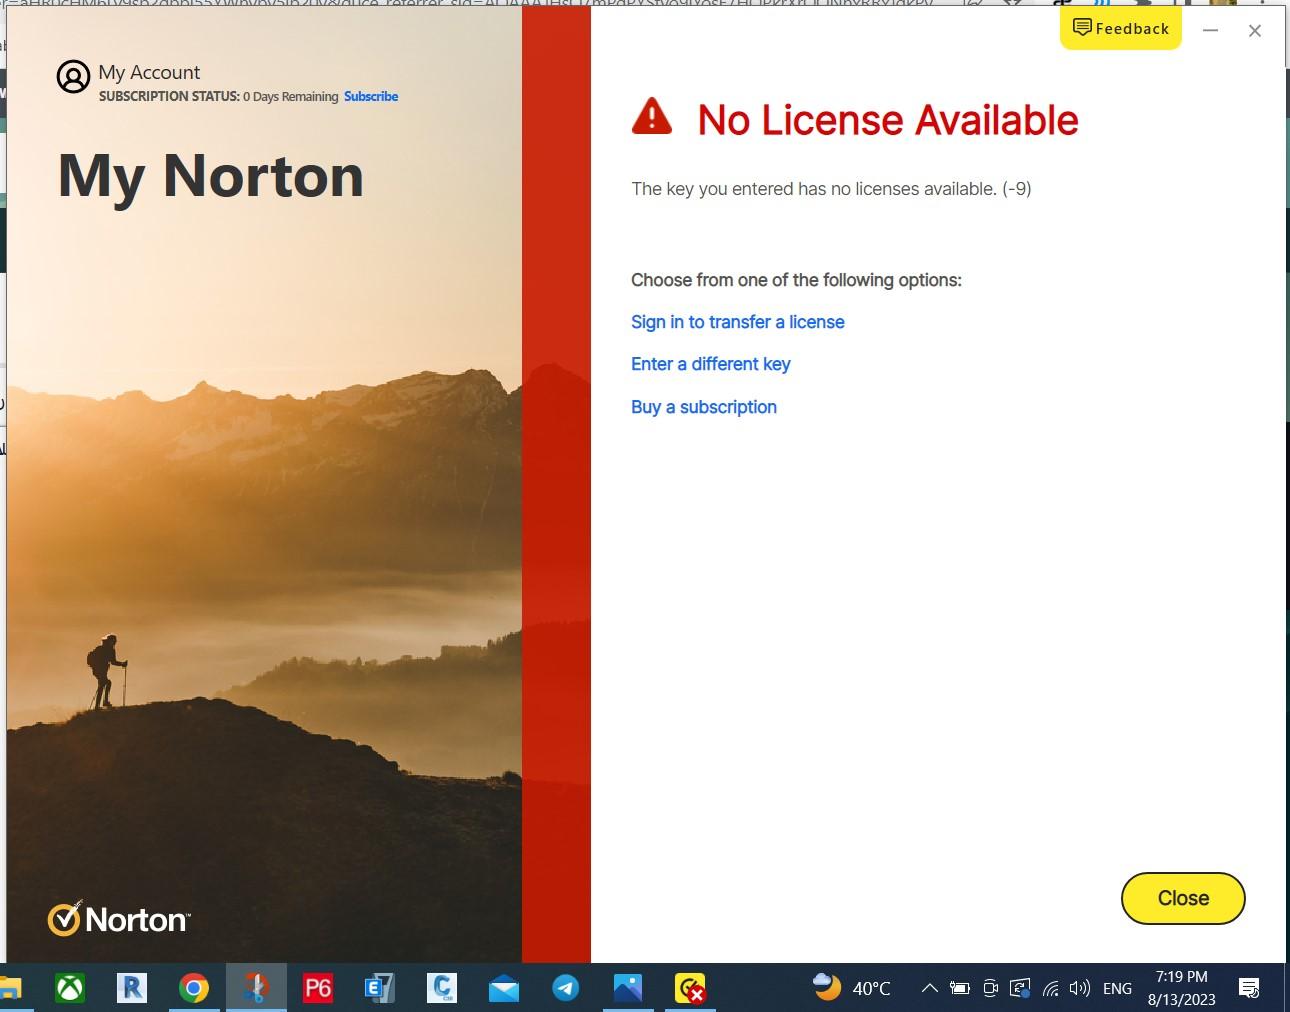Minimize the Norton window
This screenshot has width=1290, height=1012.
1210,31
